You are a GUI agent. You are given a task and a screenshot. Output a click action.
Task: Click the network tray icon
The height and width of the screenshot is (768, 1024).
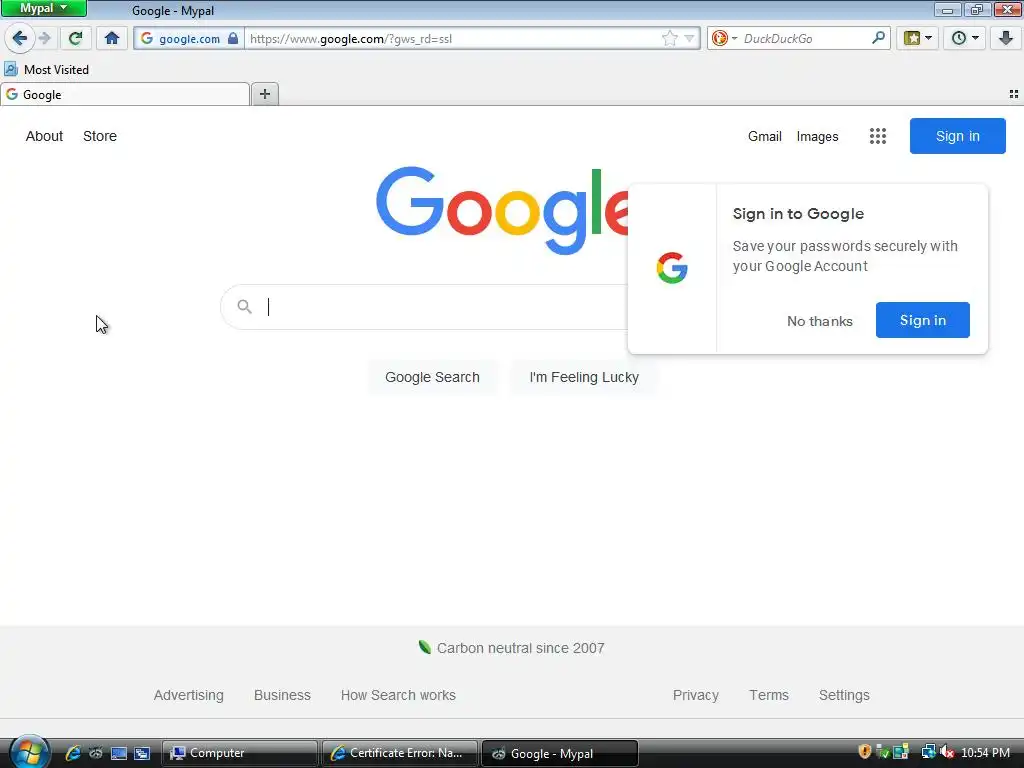click(x=927, y=752)
